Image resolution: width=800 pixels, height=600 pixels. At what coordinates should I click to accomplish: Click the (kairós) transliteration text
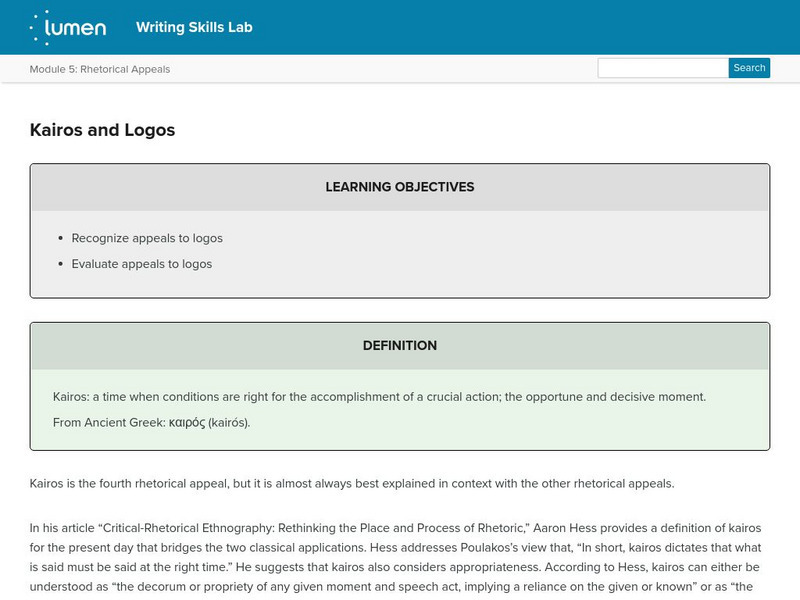coord(229,422)
